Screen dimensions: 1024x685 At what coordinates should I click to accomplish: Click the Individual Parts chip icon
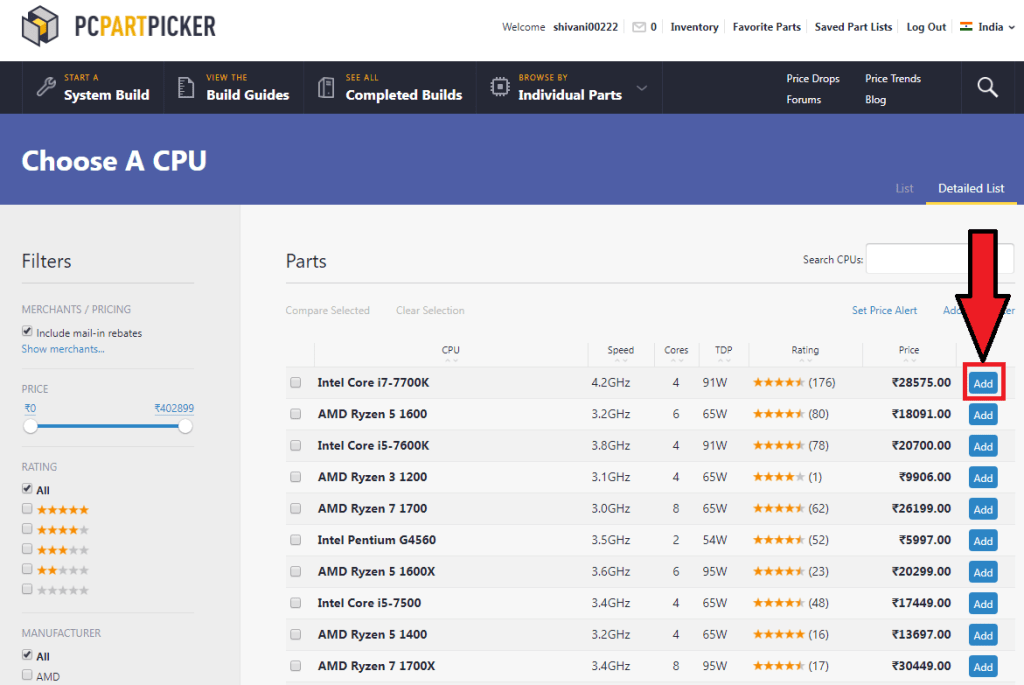point(500,87)
